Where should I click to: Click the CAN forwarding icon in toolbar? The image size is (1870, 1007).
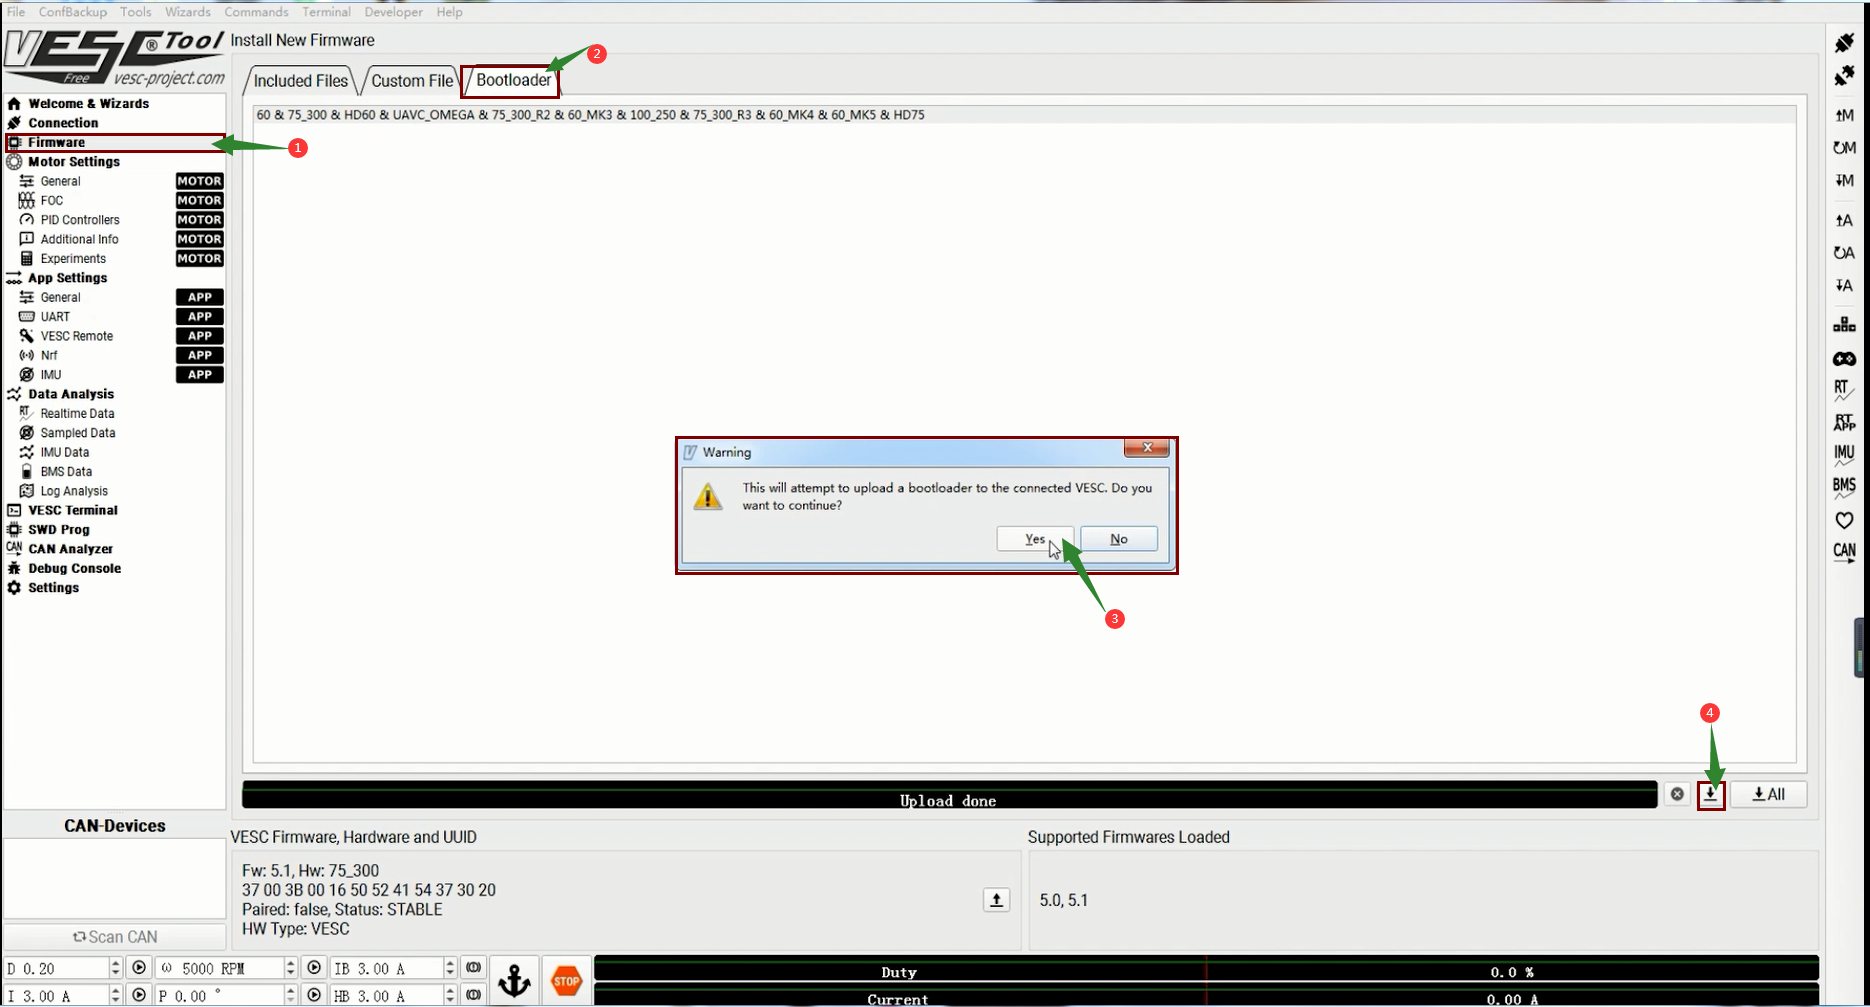1844,553
